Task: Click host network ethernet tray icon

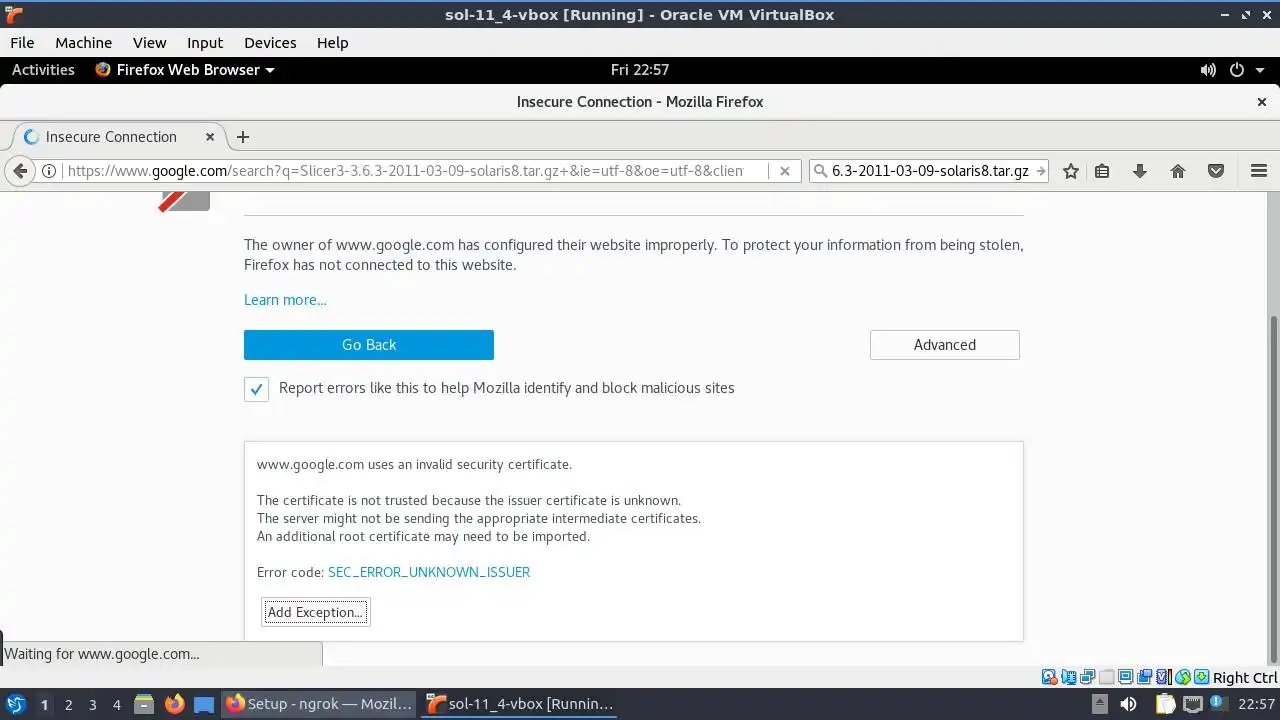Action: (x=1193, y=704)
